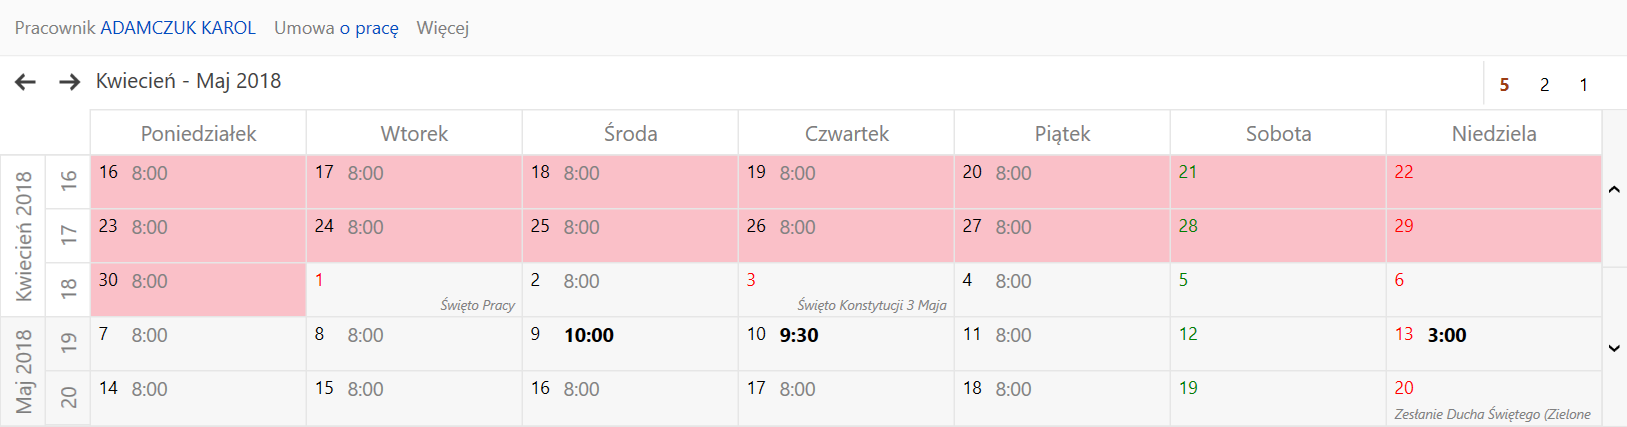1627x427 pixels.
Task: Switch to 2 weeks view
Action: (1544, 85)
